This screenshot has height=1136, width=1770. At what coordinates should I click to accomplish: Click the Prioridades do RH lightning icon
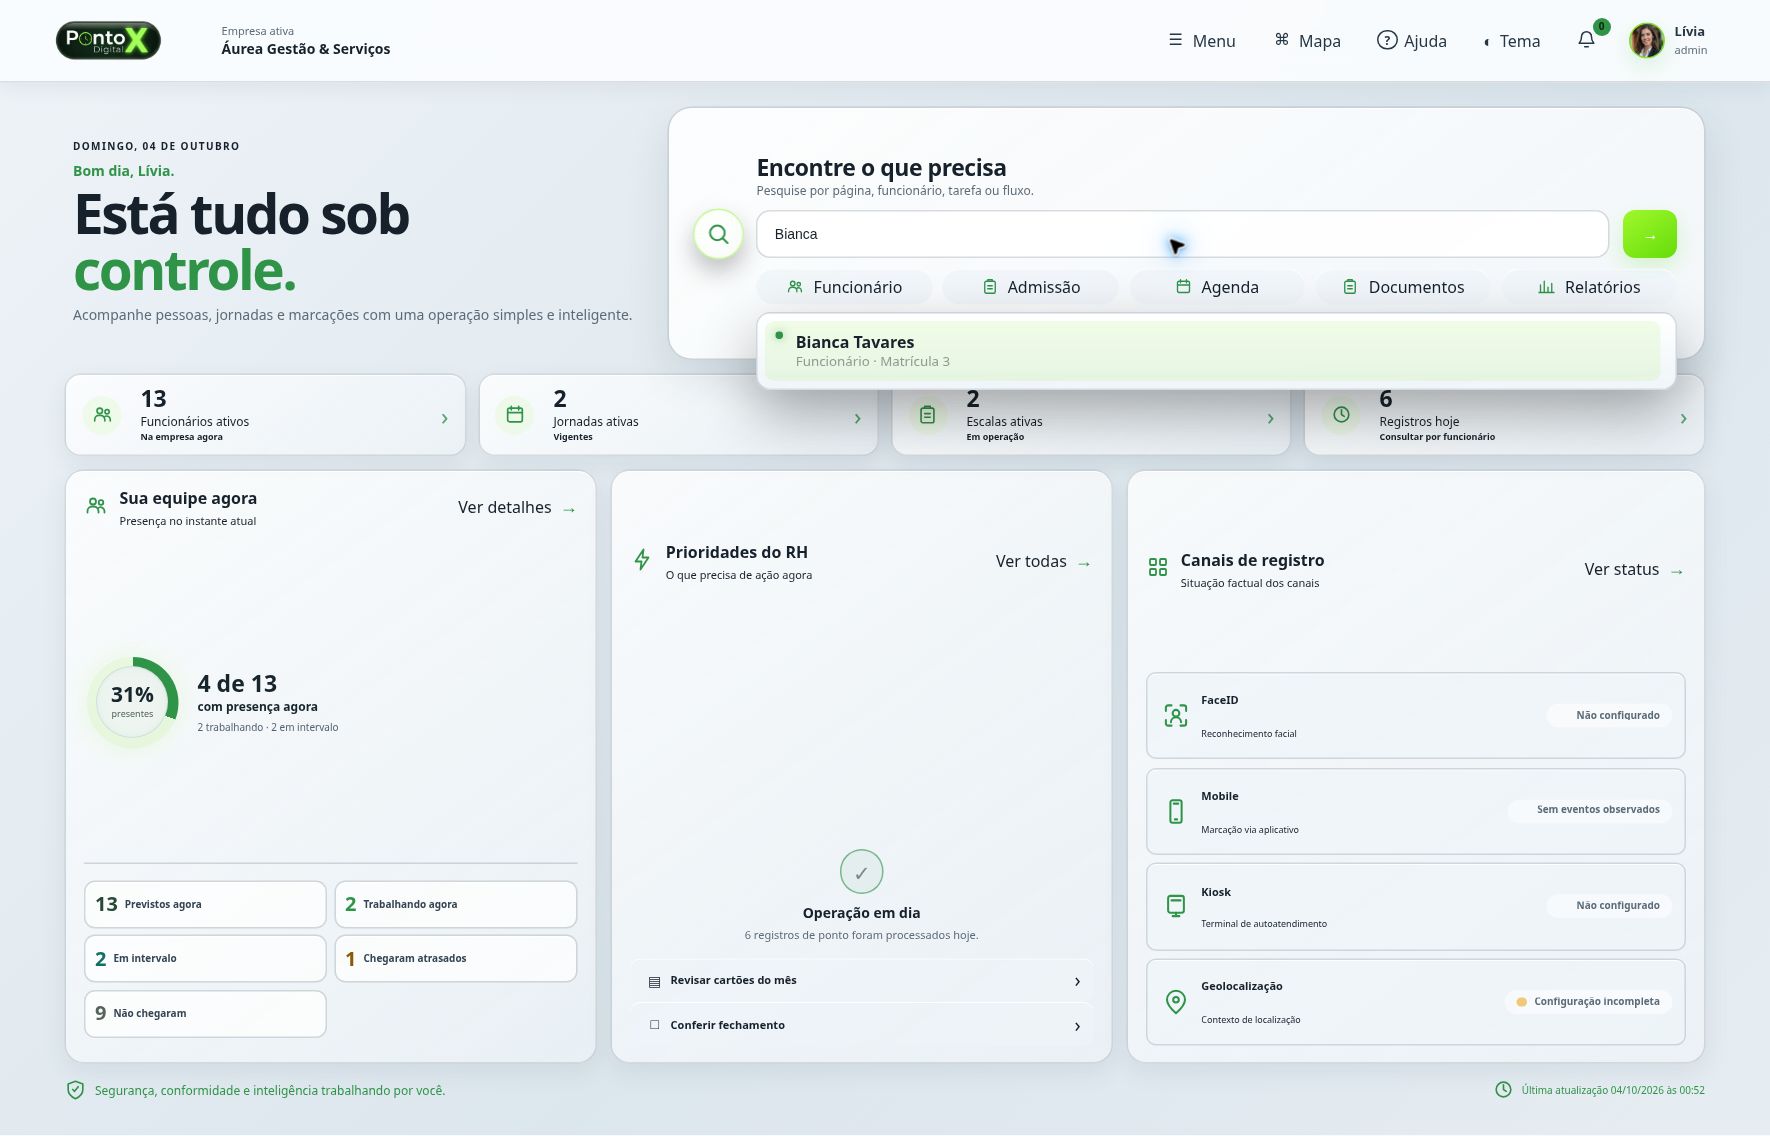click(x=642, y=560)
